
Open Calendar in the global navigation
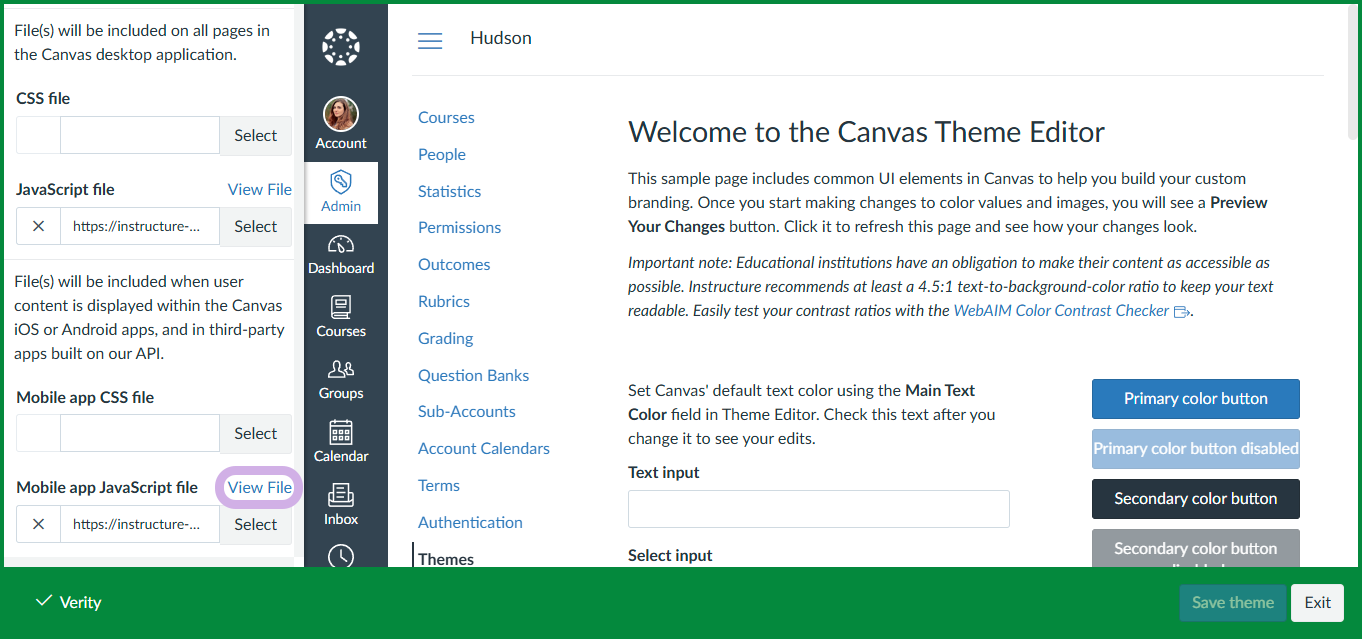coord(341,441)
